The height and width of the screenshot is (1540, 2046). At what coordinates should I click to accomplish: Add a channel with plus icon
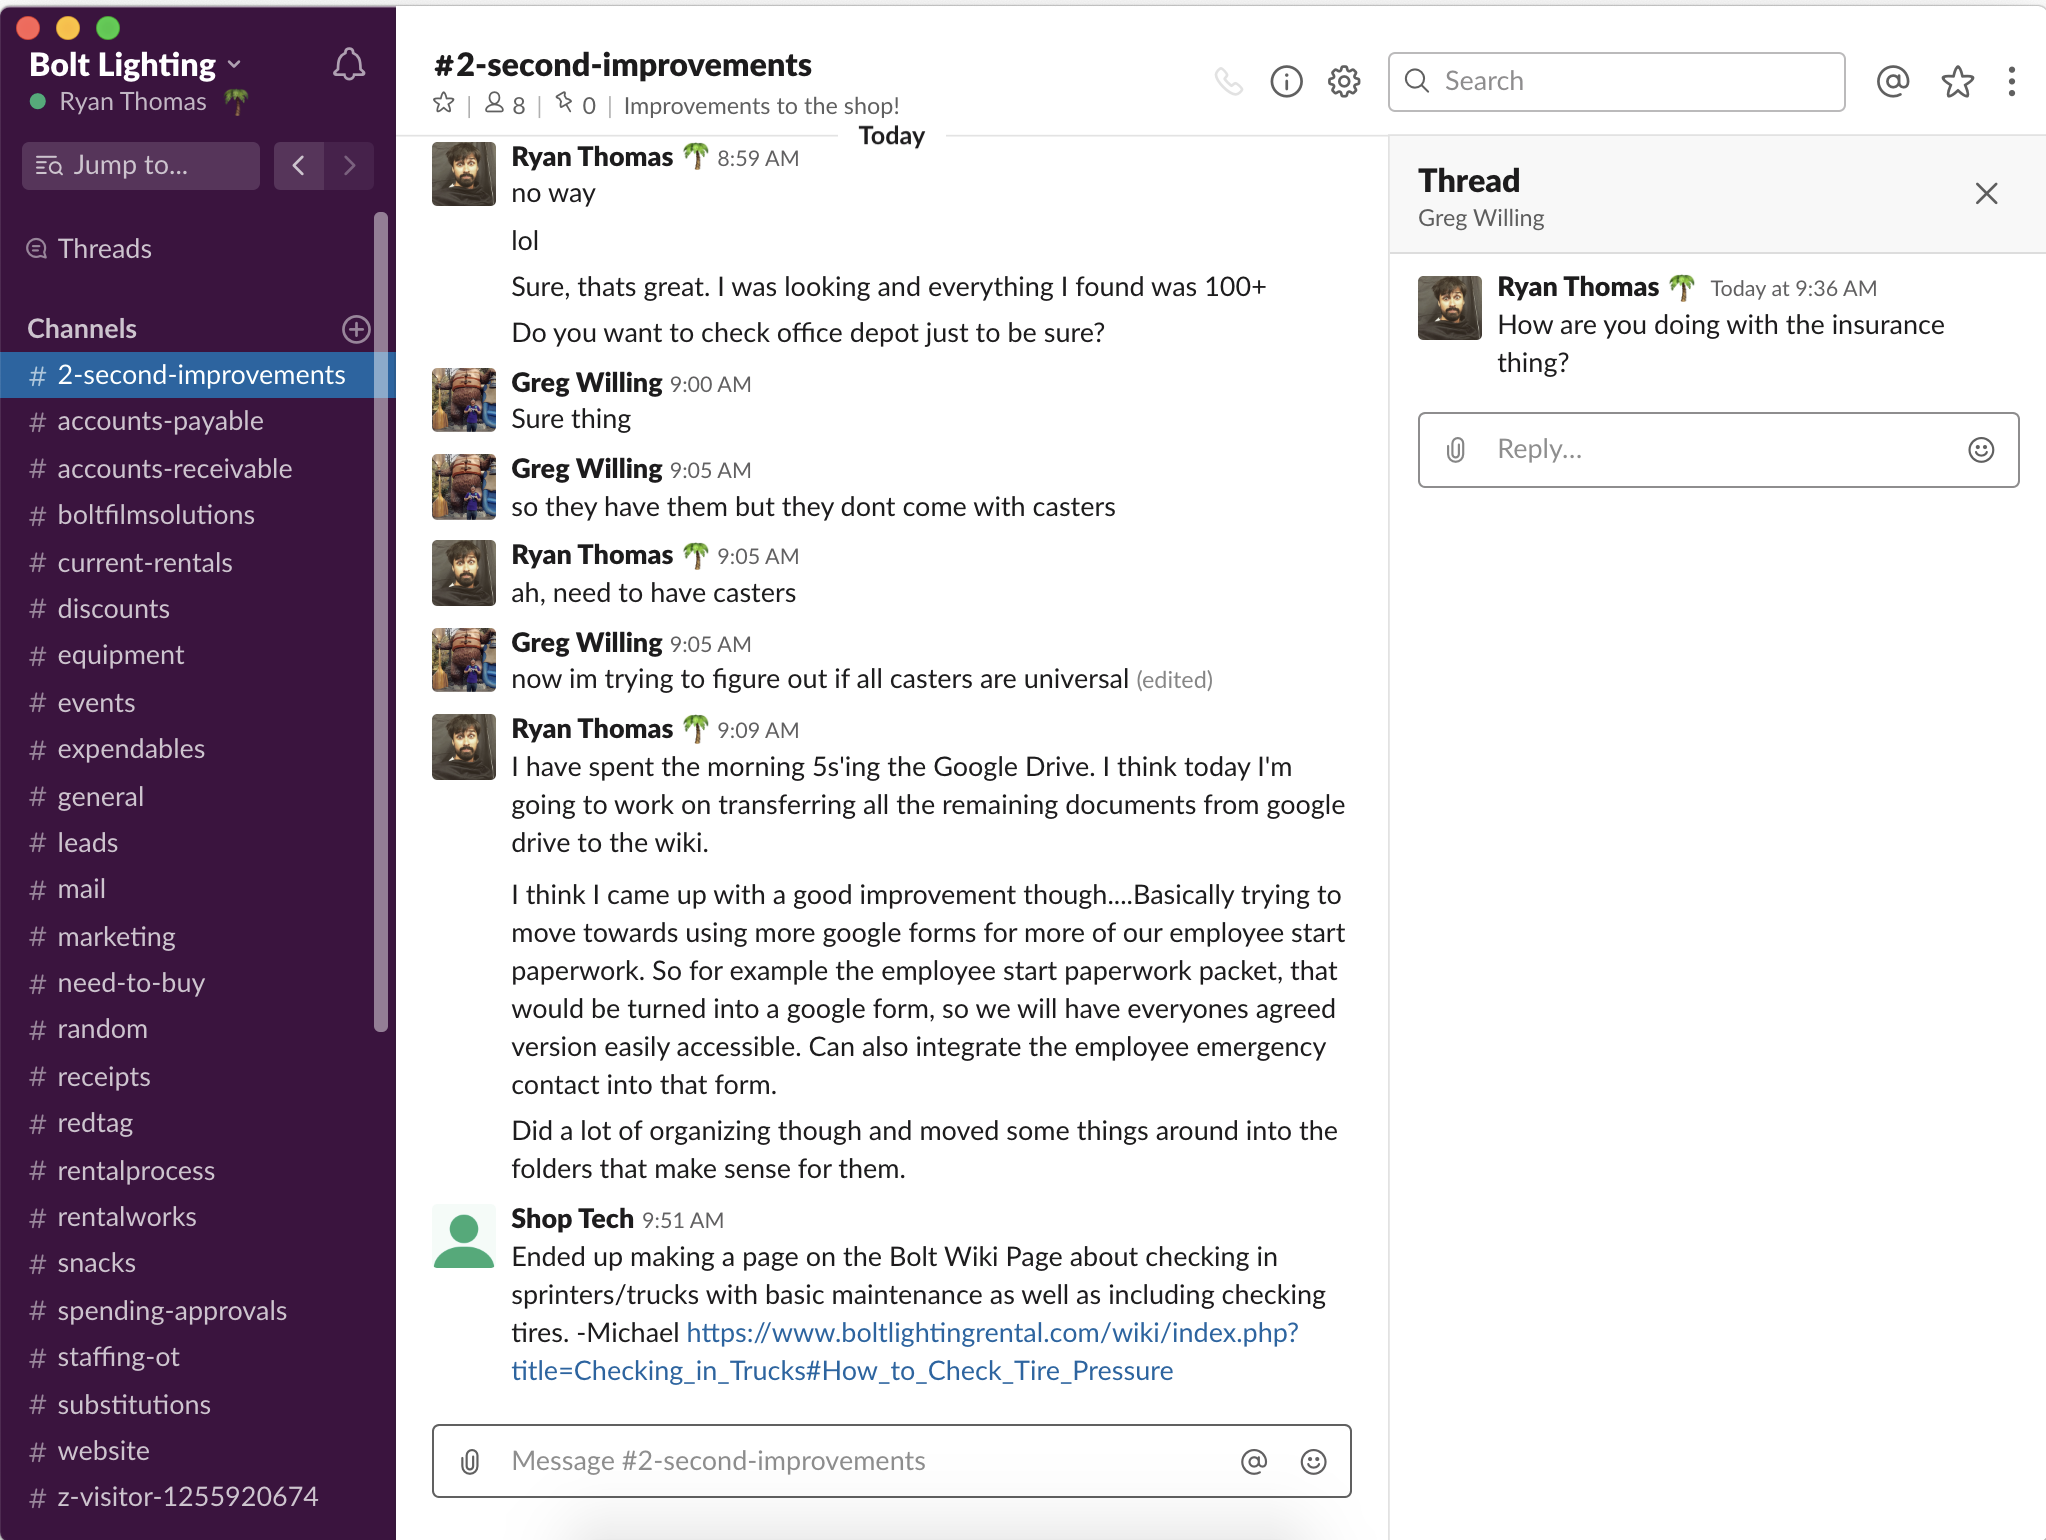coord(356,329)
